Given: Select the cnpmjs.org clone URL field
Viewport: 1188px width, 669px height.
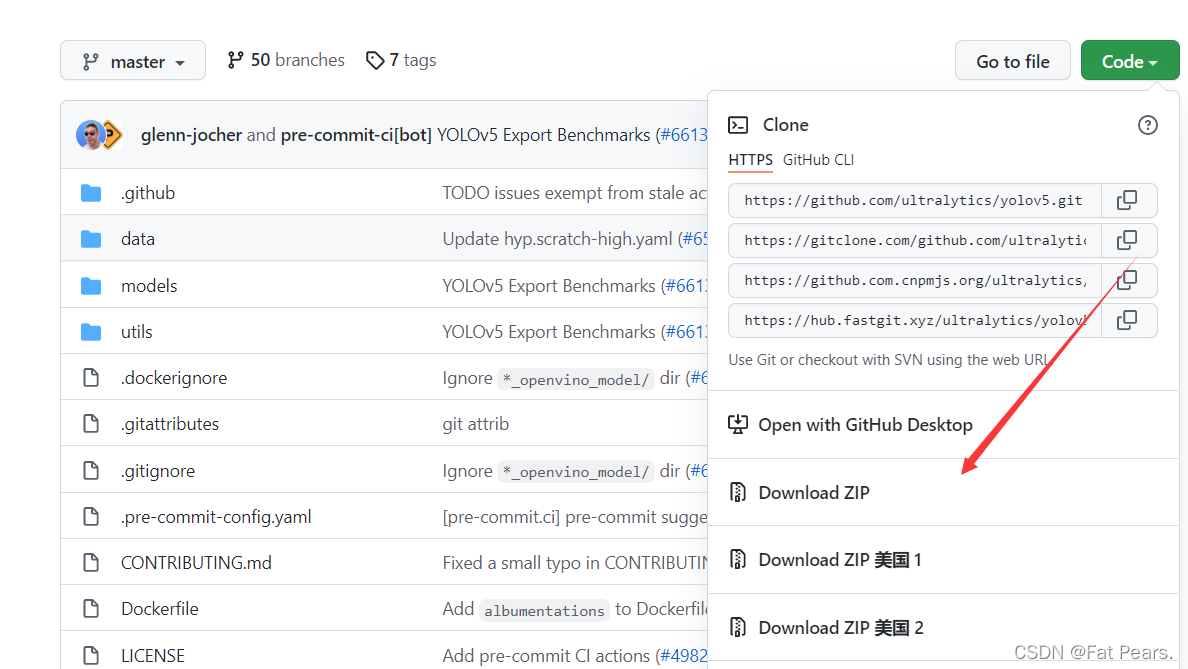Looking at the screenshot, I should 914,280.
